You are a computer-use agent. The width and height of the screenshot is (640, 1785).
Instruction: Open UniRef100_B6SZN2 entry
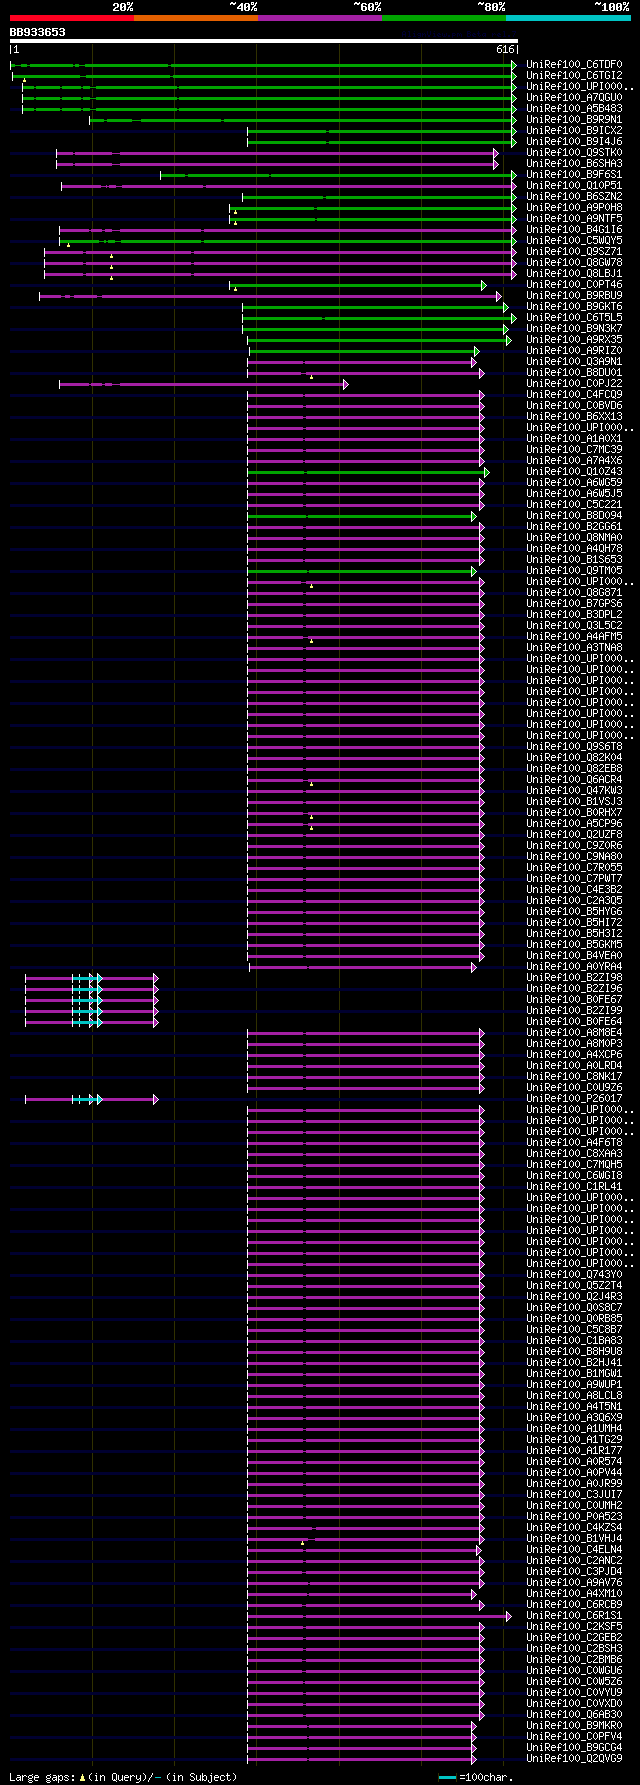(x=575, y=197)
